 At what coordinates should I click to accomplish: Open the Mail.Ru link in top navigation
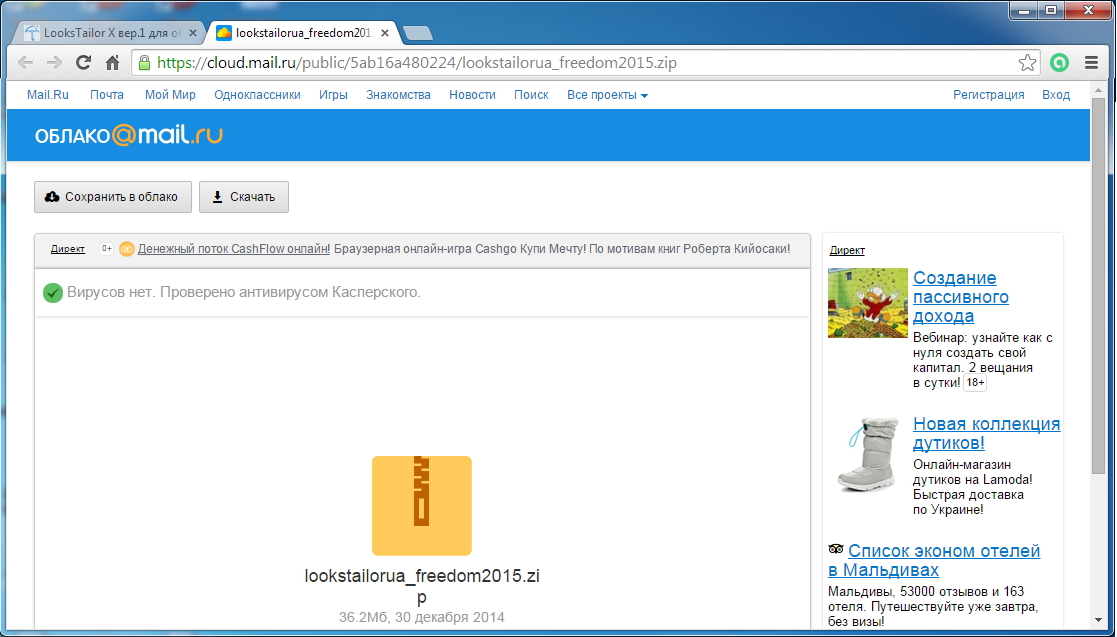pos(48,95)
